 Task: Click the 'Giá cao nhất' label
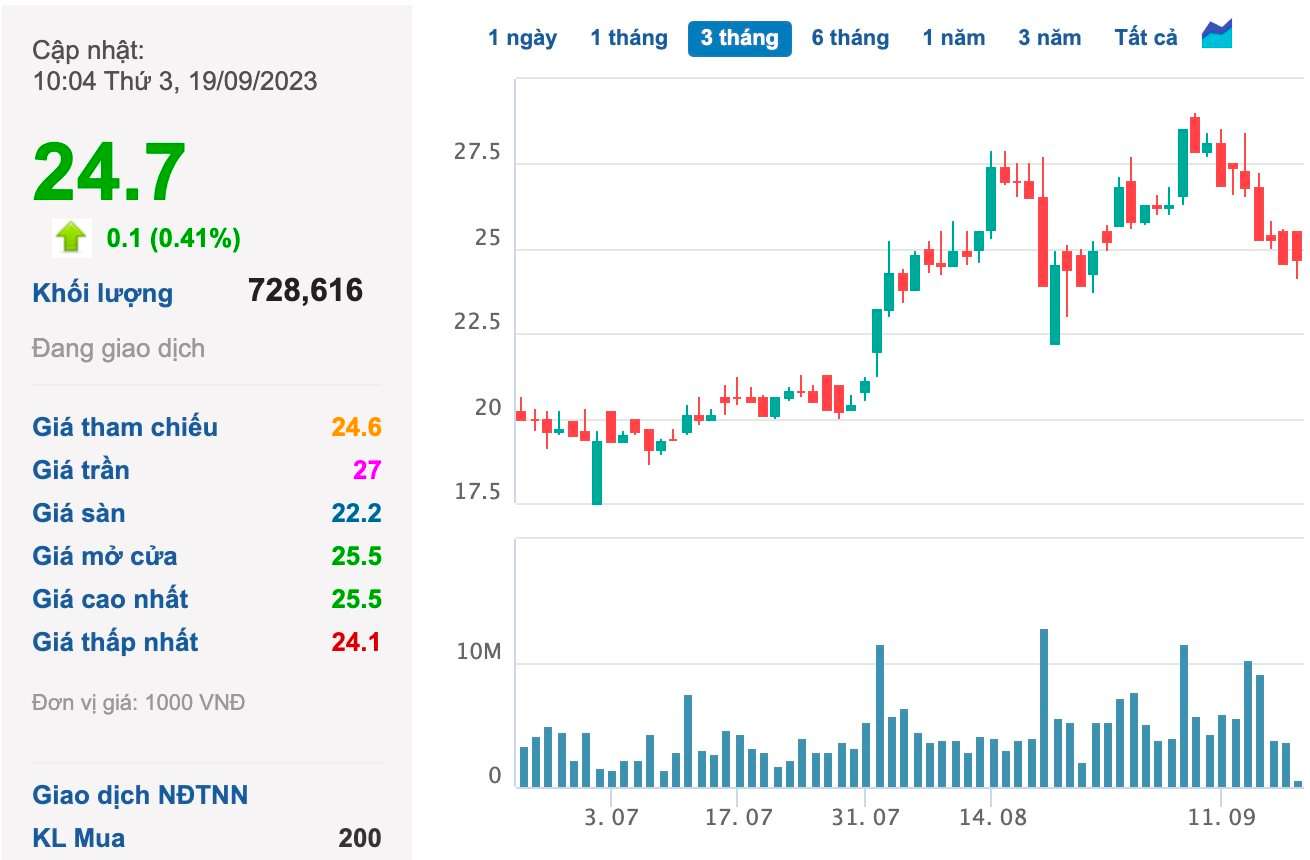click(110, 599)
